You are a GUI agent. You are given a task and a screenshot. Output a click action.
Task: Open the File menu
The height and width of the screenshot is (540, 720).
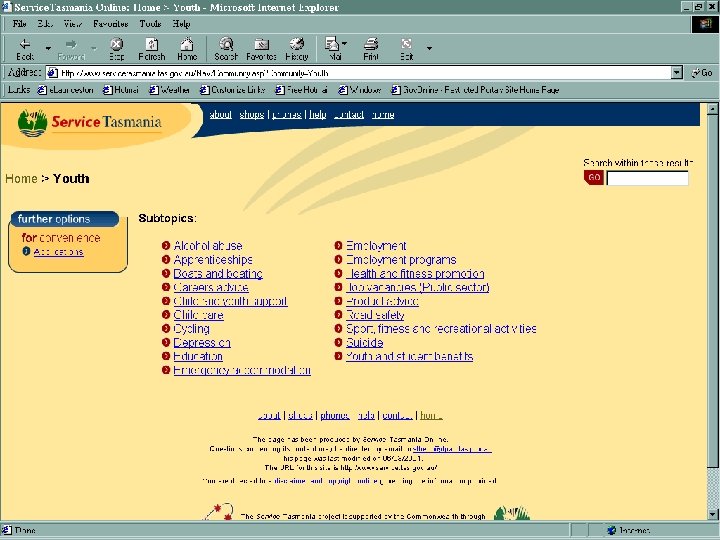[x=19, y=24]
